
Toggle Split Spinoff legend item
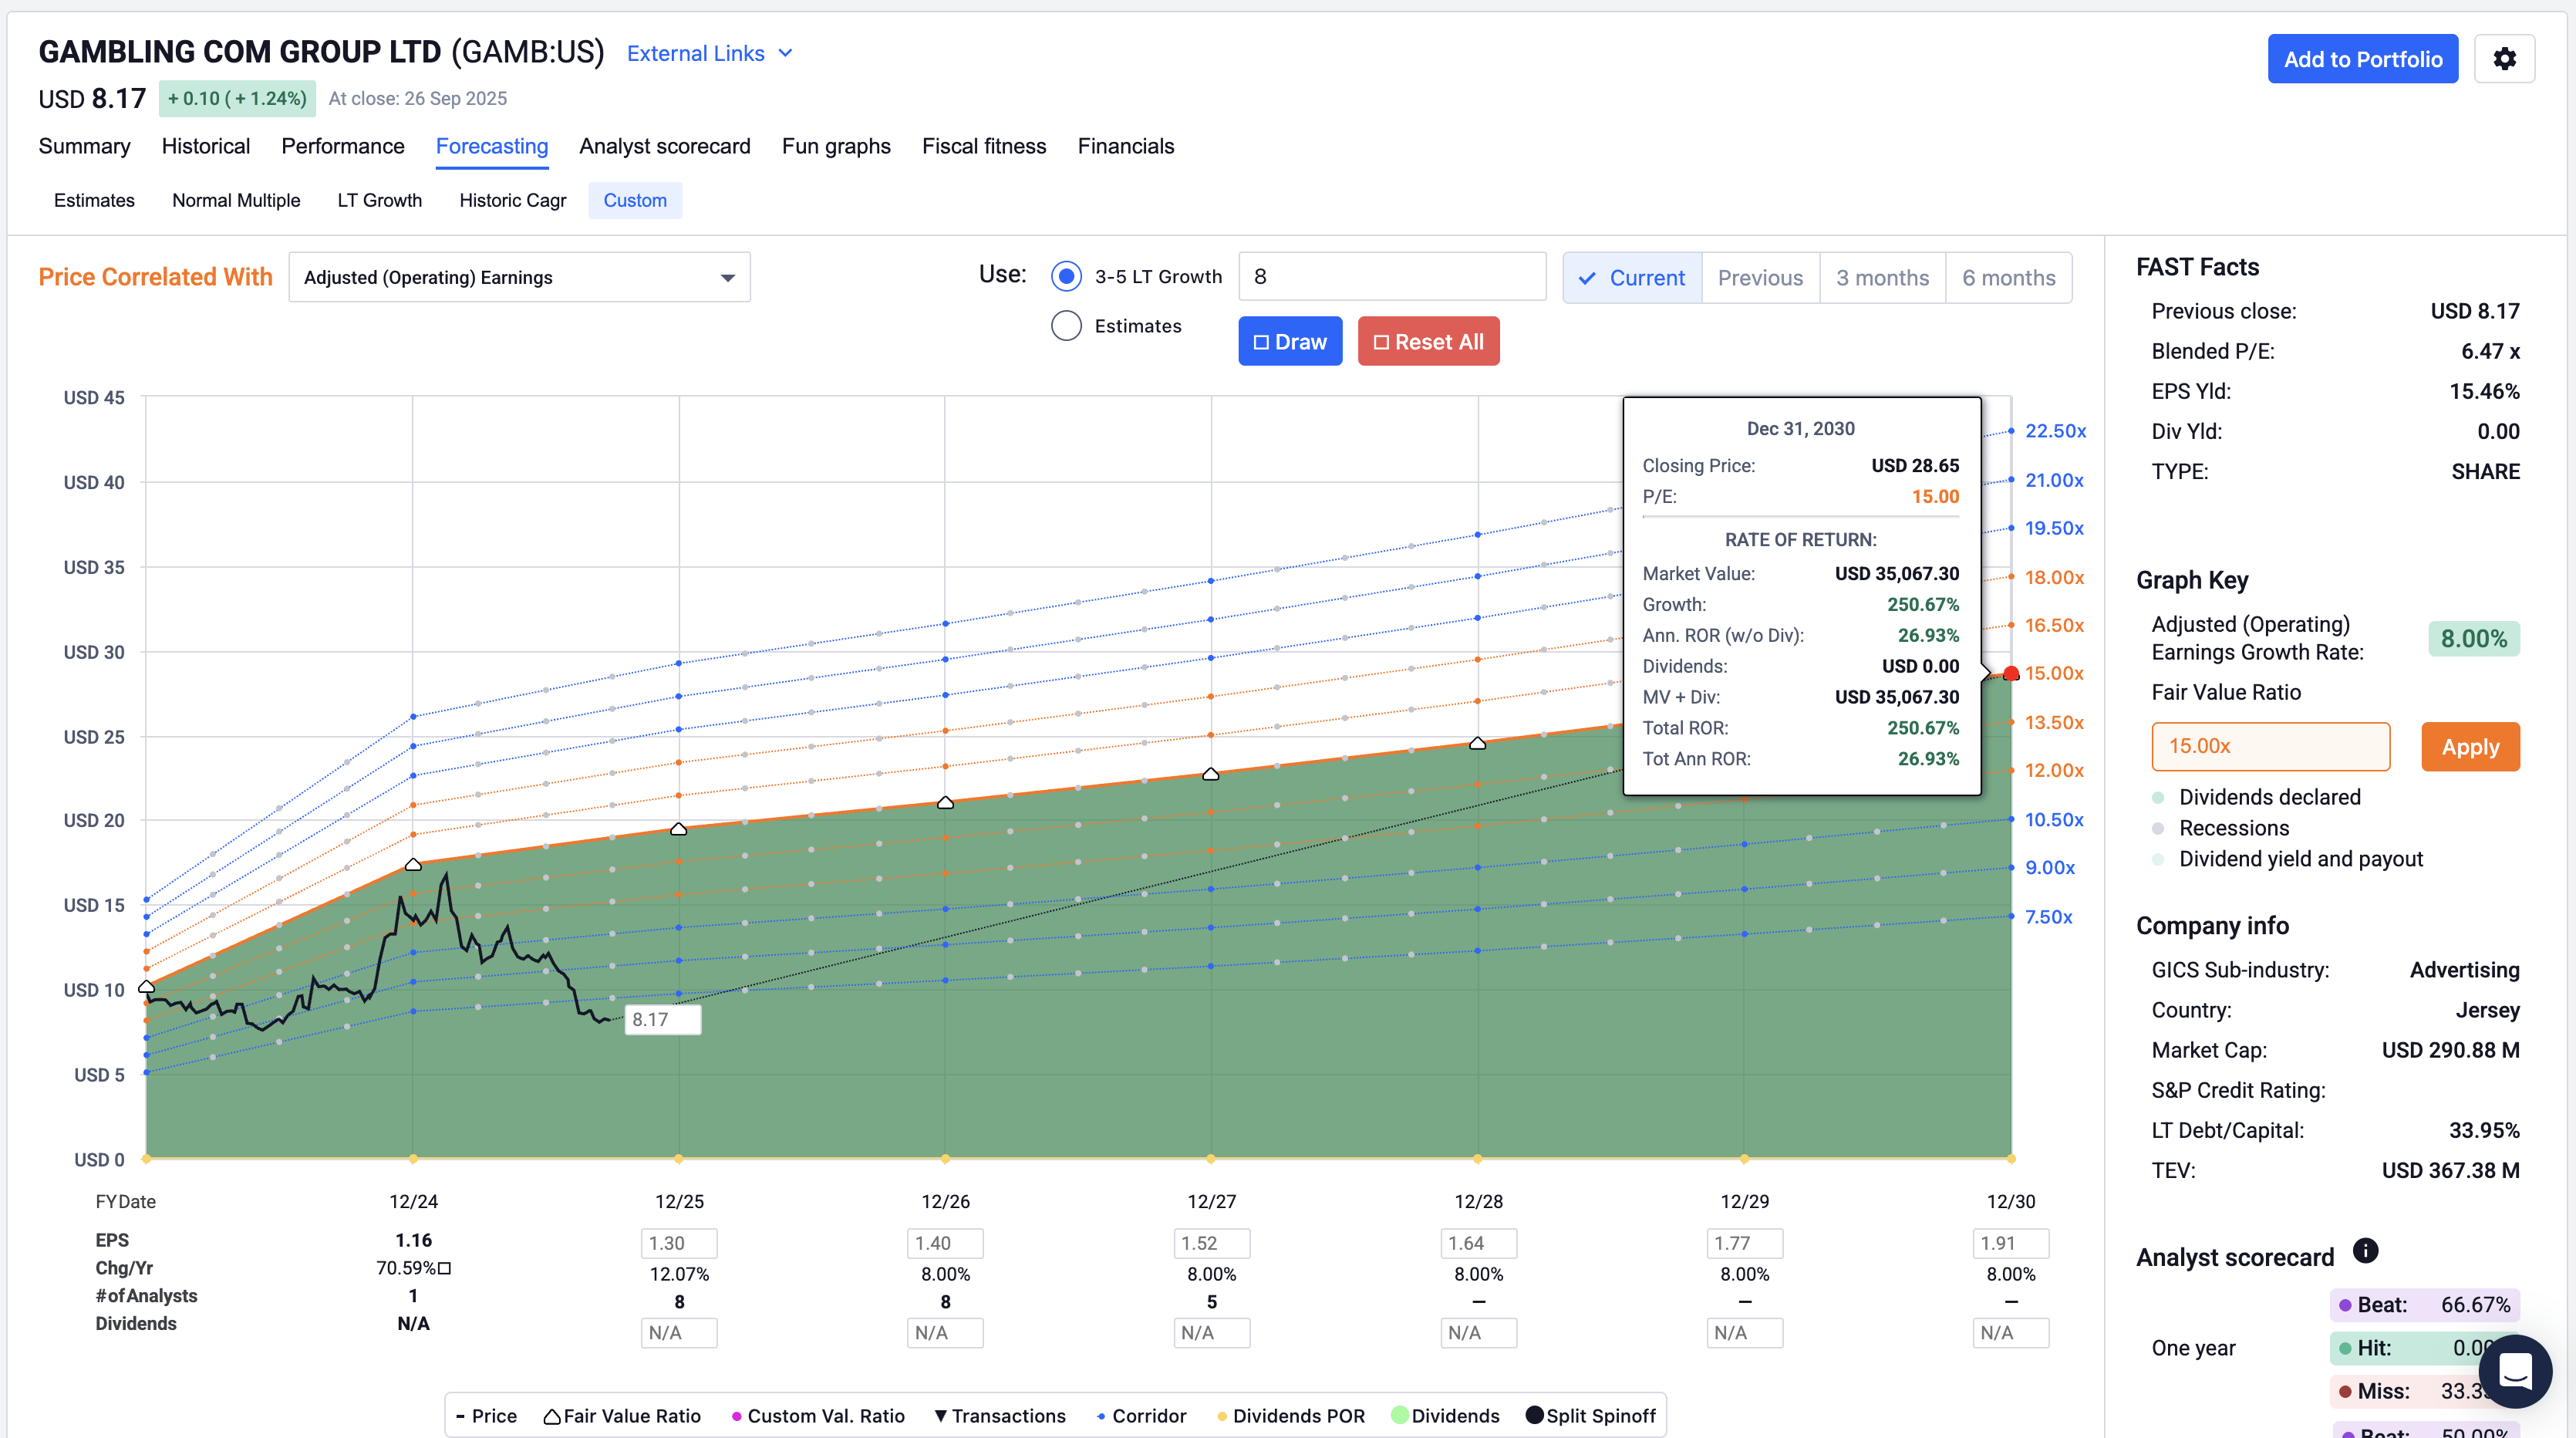point(1591,1416)
